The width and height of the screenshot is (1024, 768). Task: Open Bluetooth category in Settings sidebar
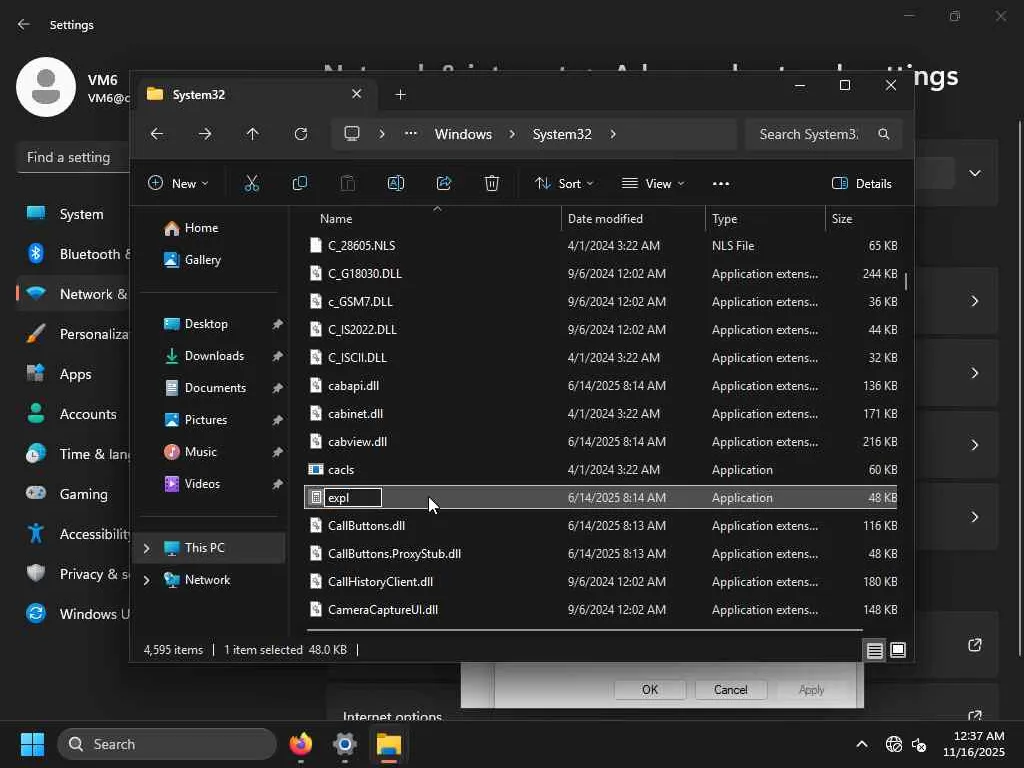73,254
